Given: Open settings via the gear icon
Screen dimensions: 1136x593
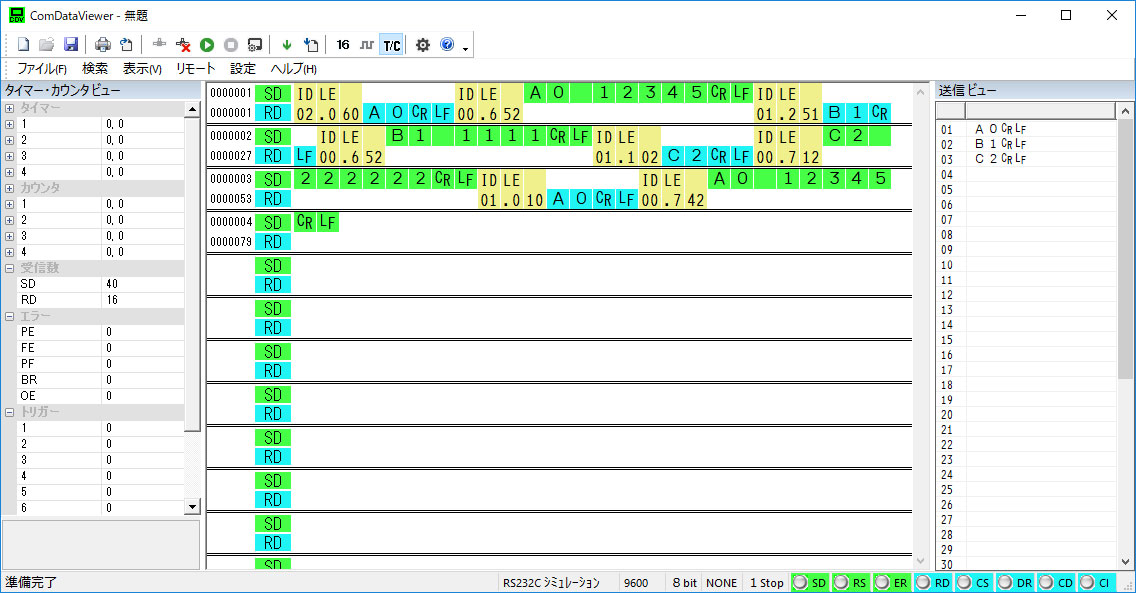Looking at the screenshot, I should (x=422, y=45).
